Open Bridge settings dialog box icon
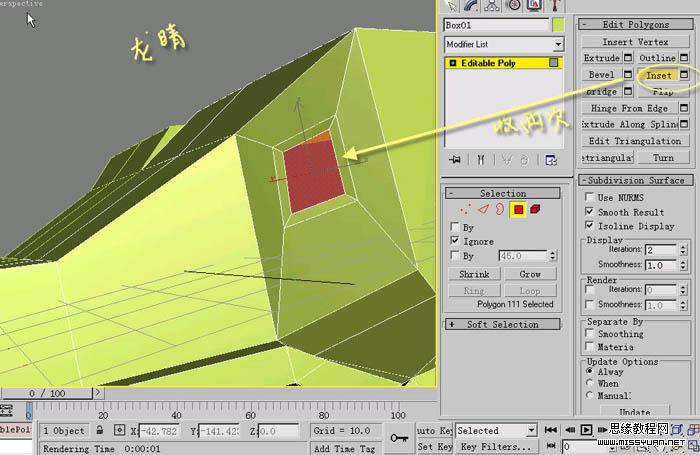Viewport: 700px width, 455px height. pos(628,91)
